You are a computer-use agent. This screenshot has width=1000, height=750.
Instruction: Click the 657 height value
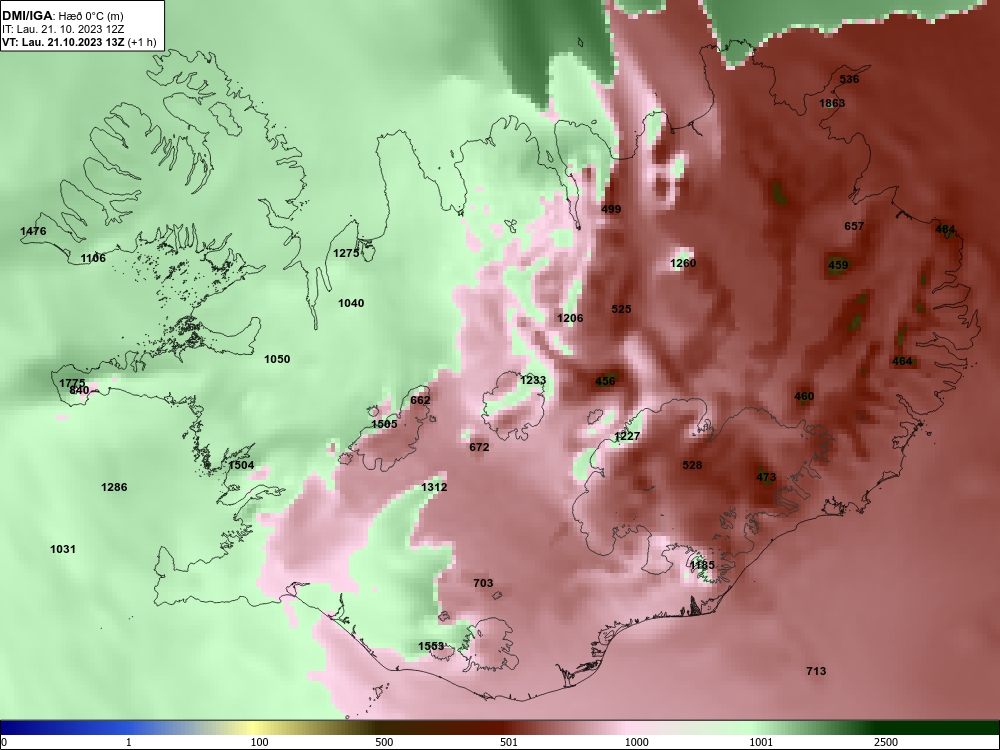[x=854, y=226]
